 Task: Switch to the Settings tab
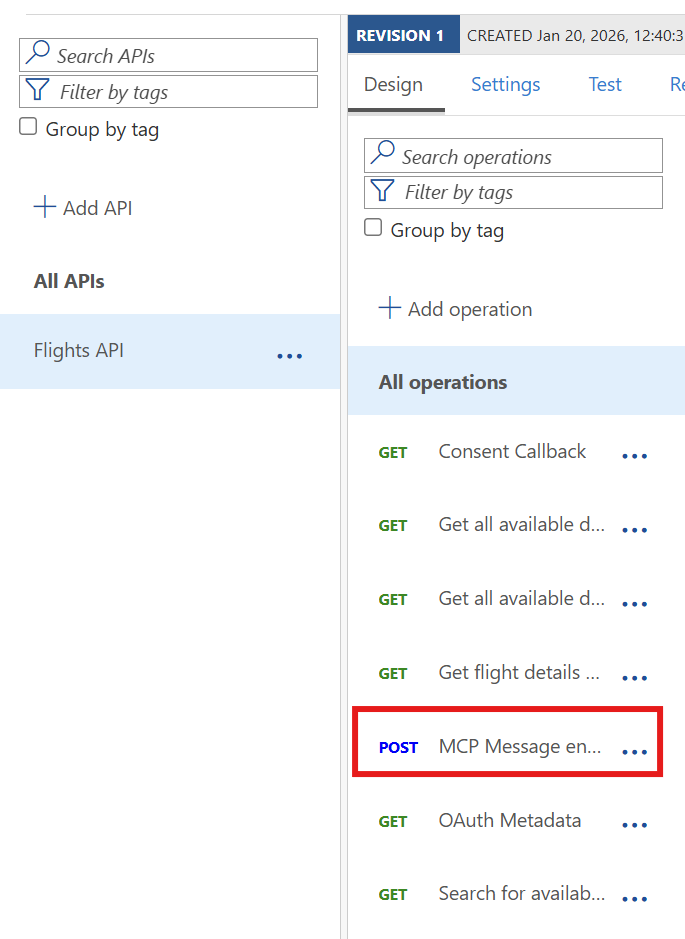point(505,85)
